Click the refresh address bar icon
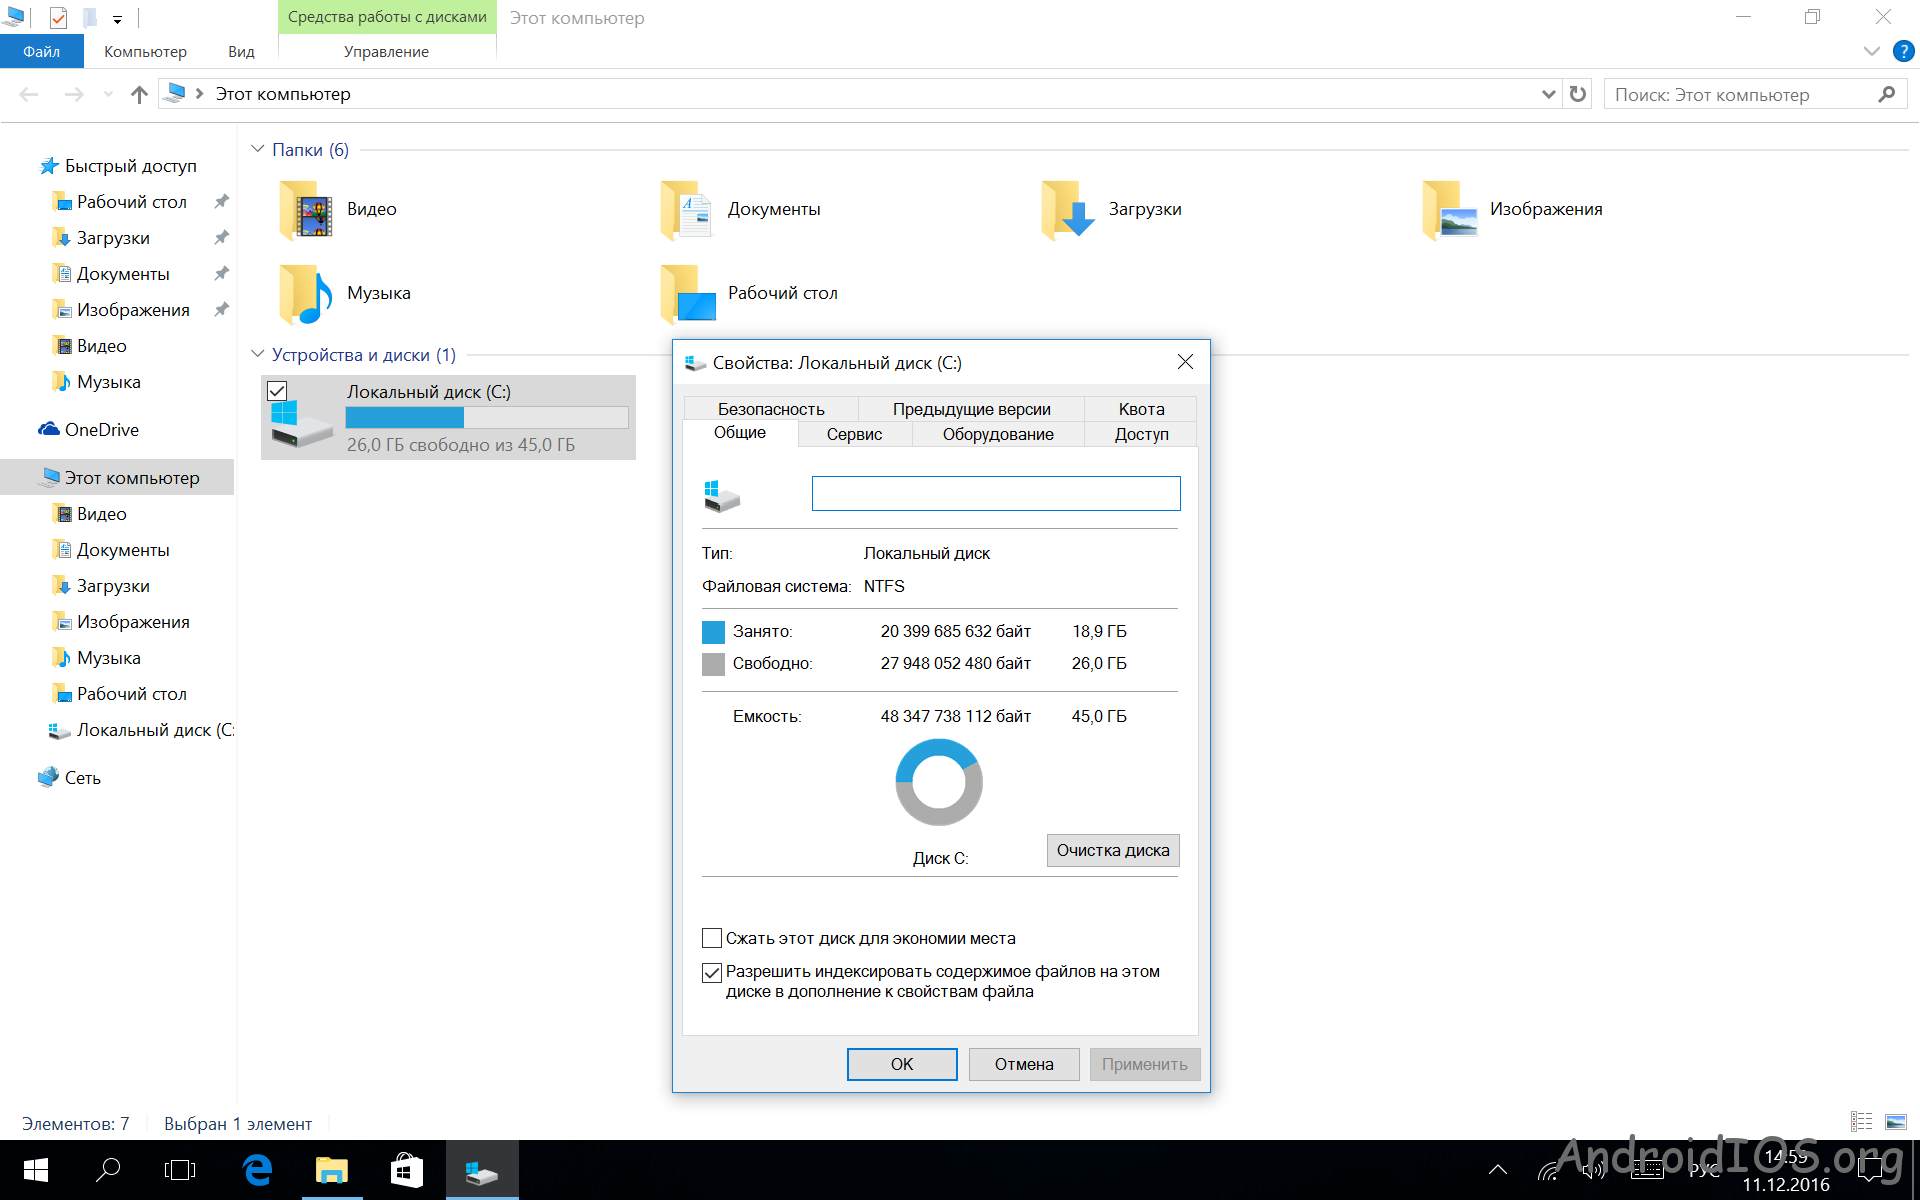This screenshot has width=1920, height=1200. [1578, 94]
